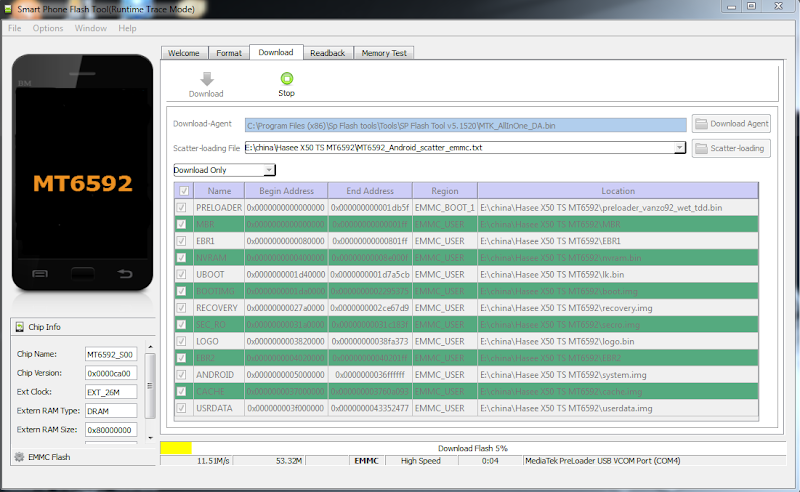This screenshot has width=800, height=492.
Task: Click the EMMC Flash gear icon
Action: (x=19, y=457)
